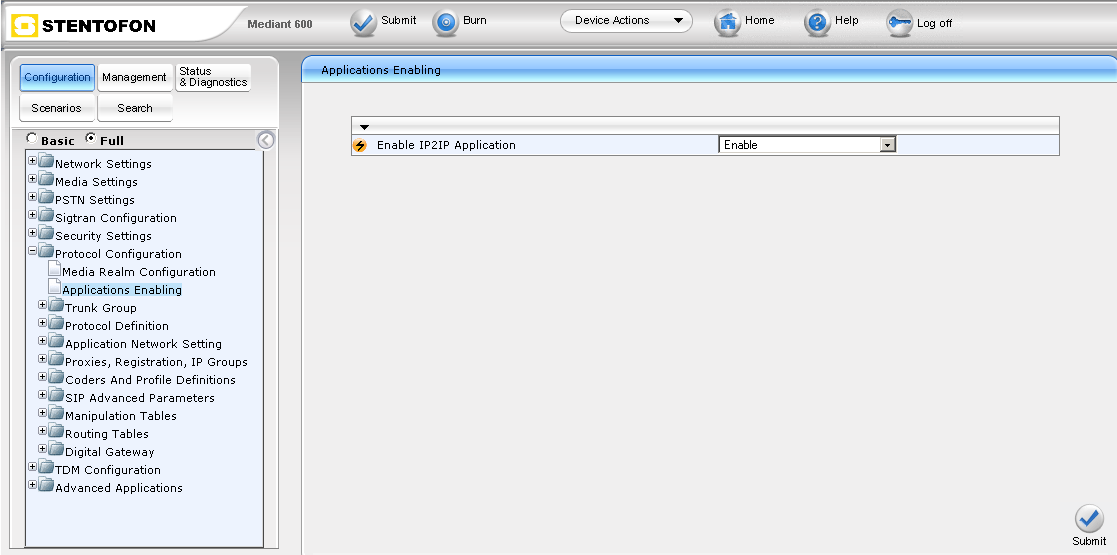Collapse the navigation pane with the arrow icon
The height and width of the screenshot is (555, 1117).
click(265, 140)
